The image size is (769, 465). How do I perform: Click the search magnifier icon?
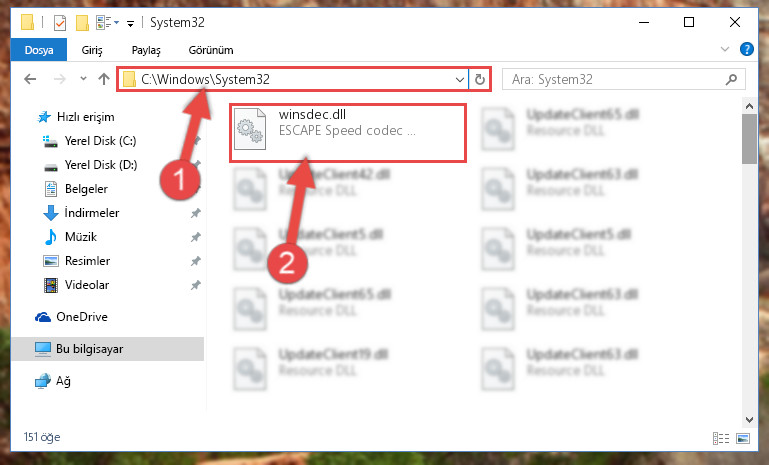tap(731, 79)
